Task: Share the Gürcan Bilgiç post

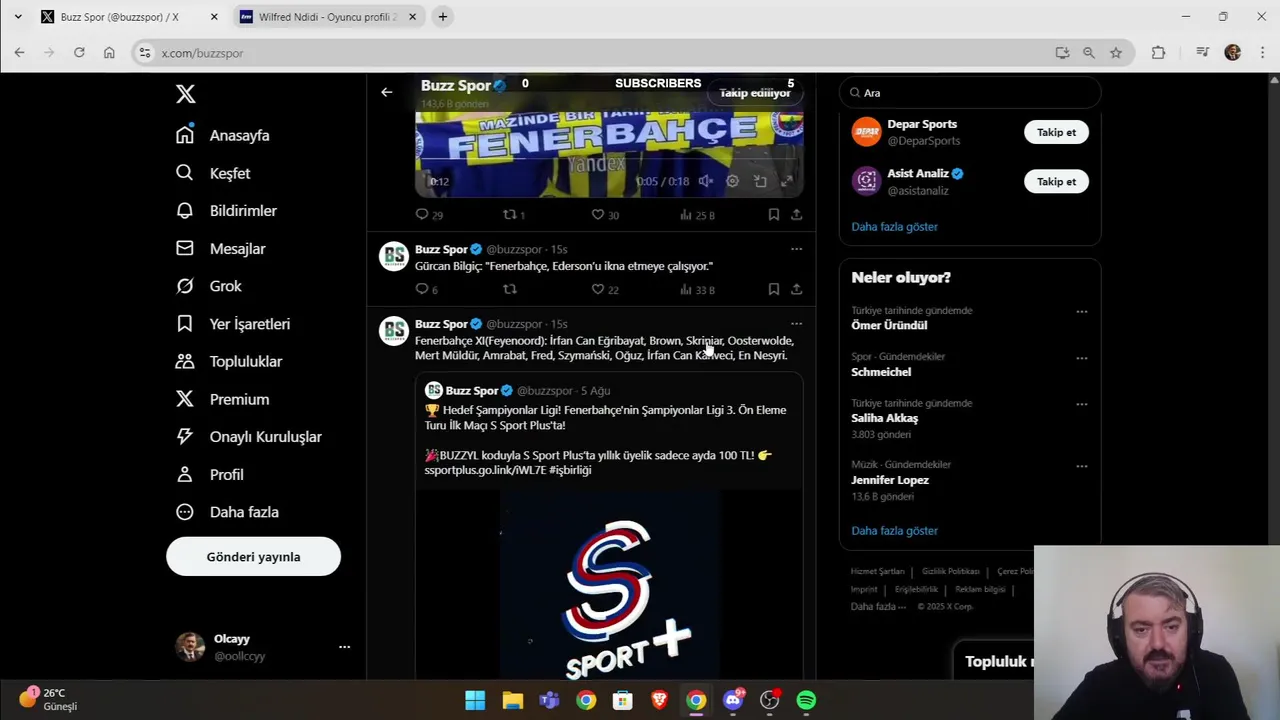Action: [x=796, y=290]
